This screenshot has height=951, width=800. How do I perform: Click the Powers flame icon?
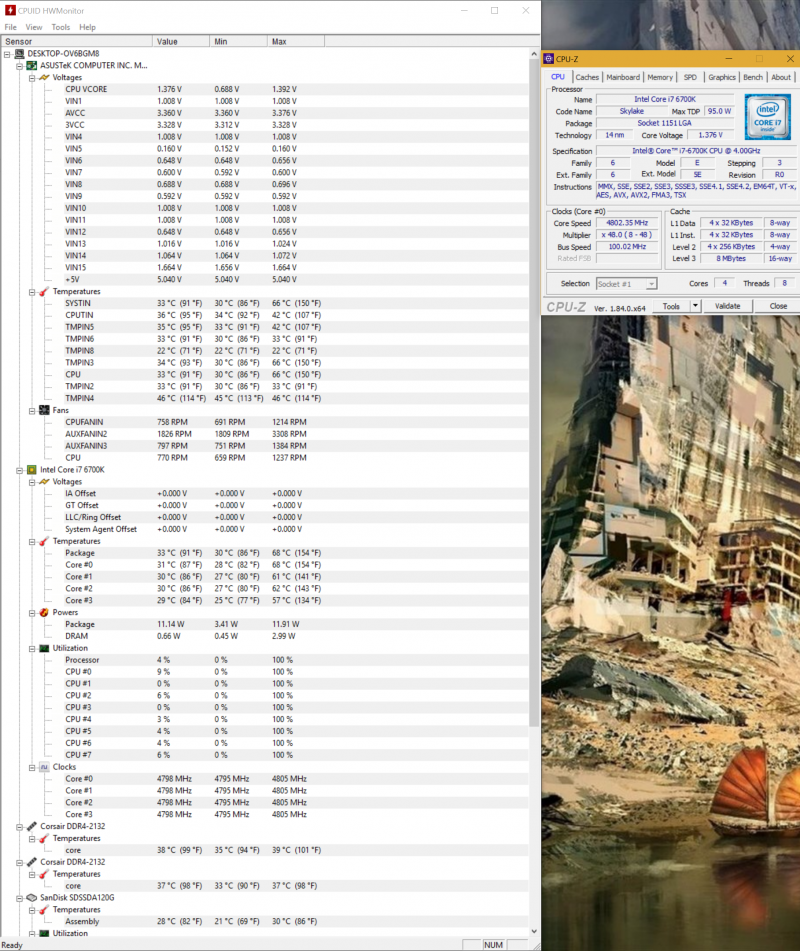pyautogui.click(x=44, y=613)
